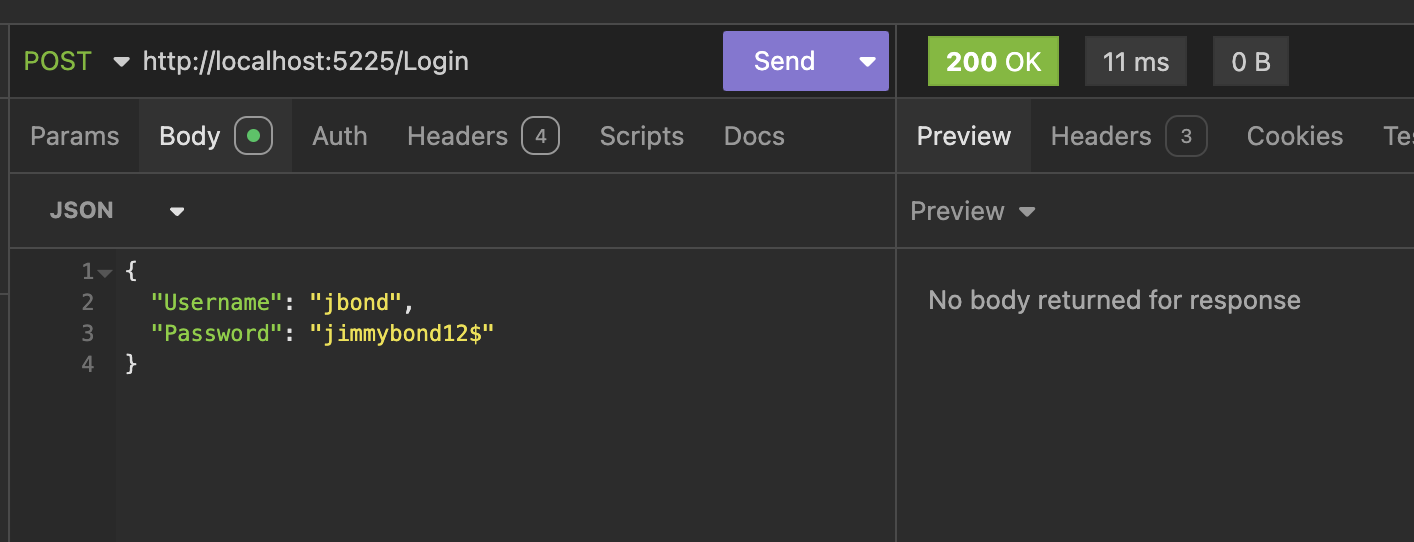
Task: Select the request Body tab
Action: 189,136
